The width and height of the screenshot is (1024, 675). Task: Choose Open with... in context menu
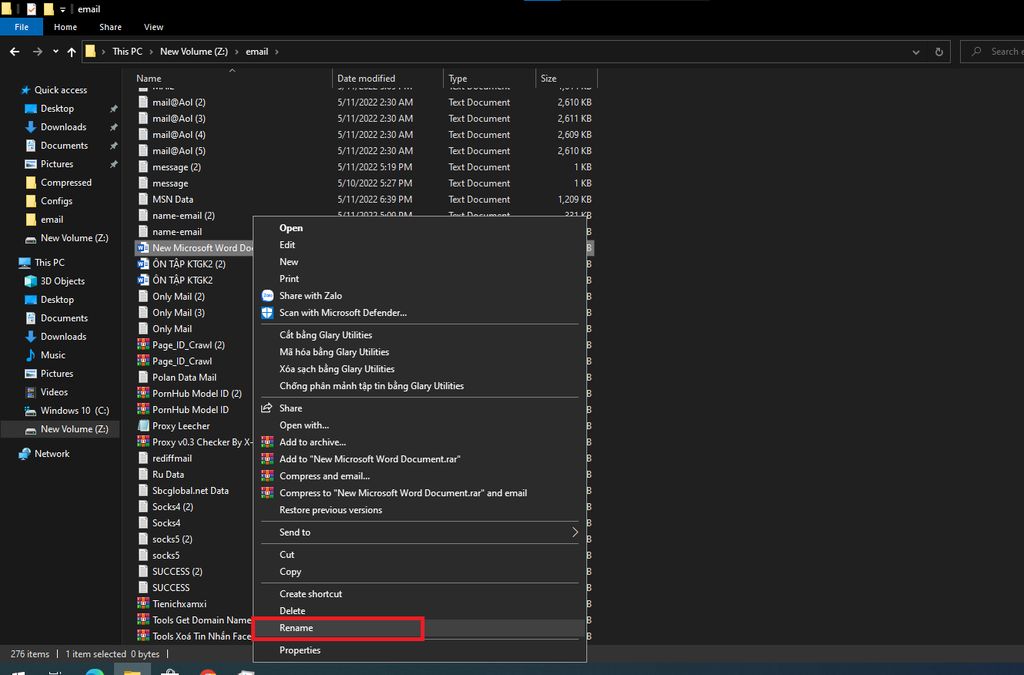[x=304, y=425]
